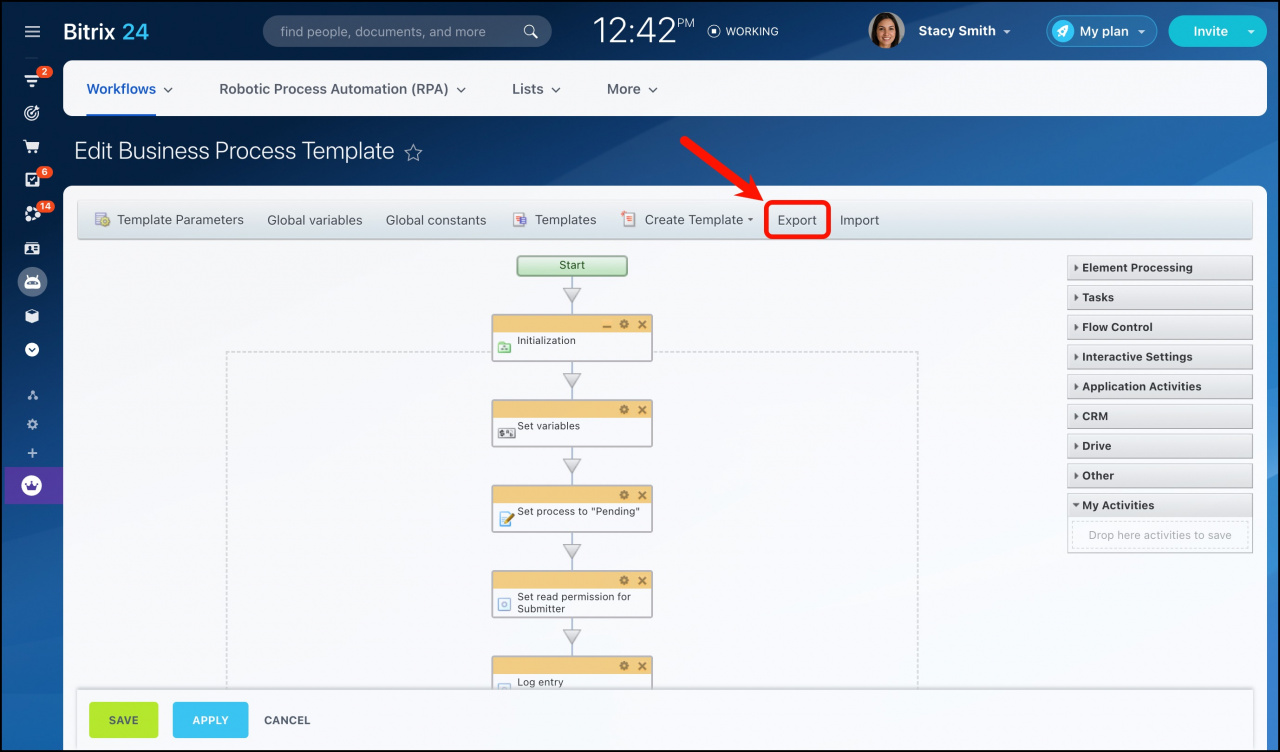Open gear on Set process to Pending block
1280x752 pixels.
(x=624, y=495)
